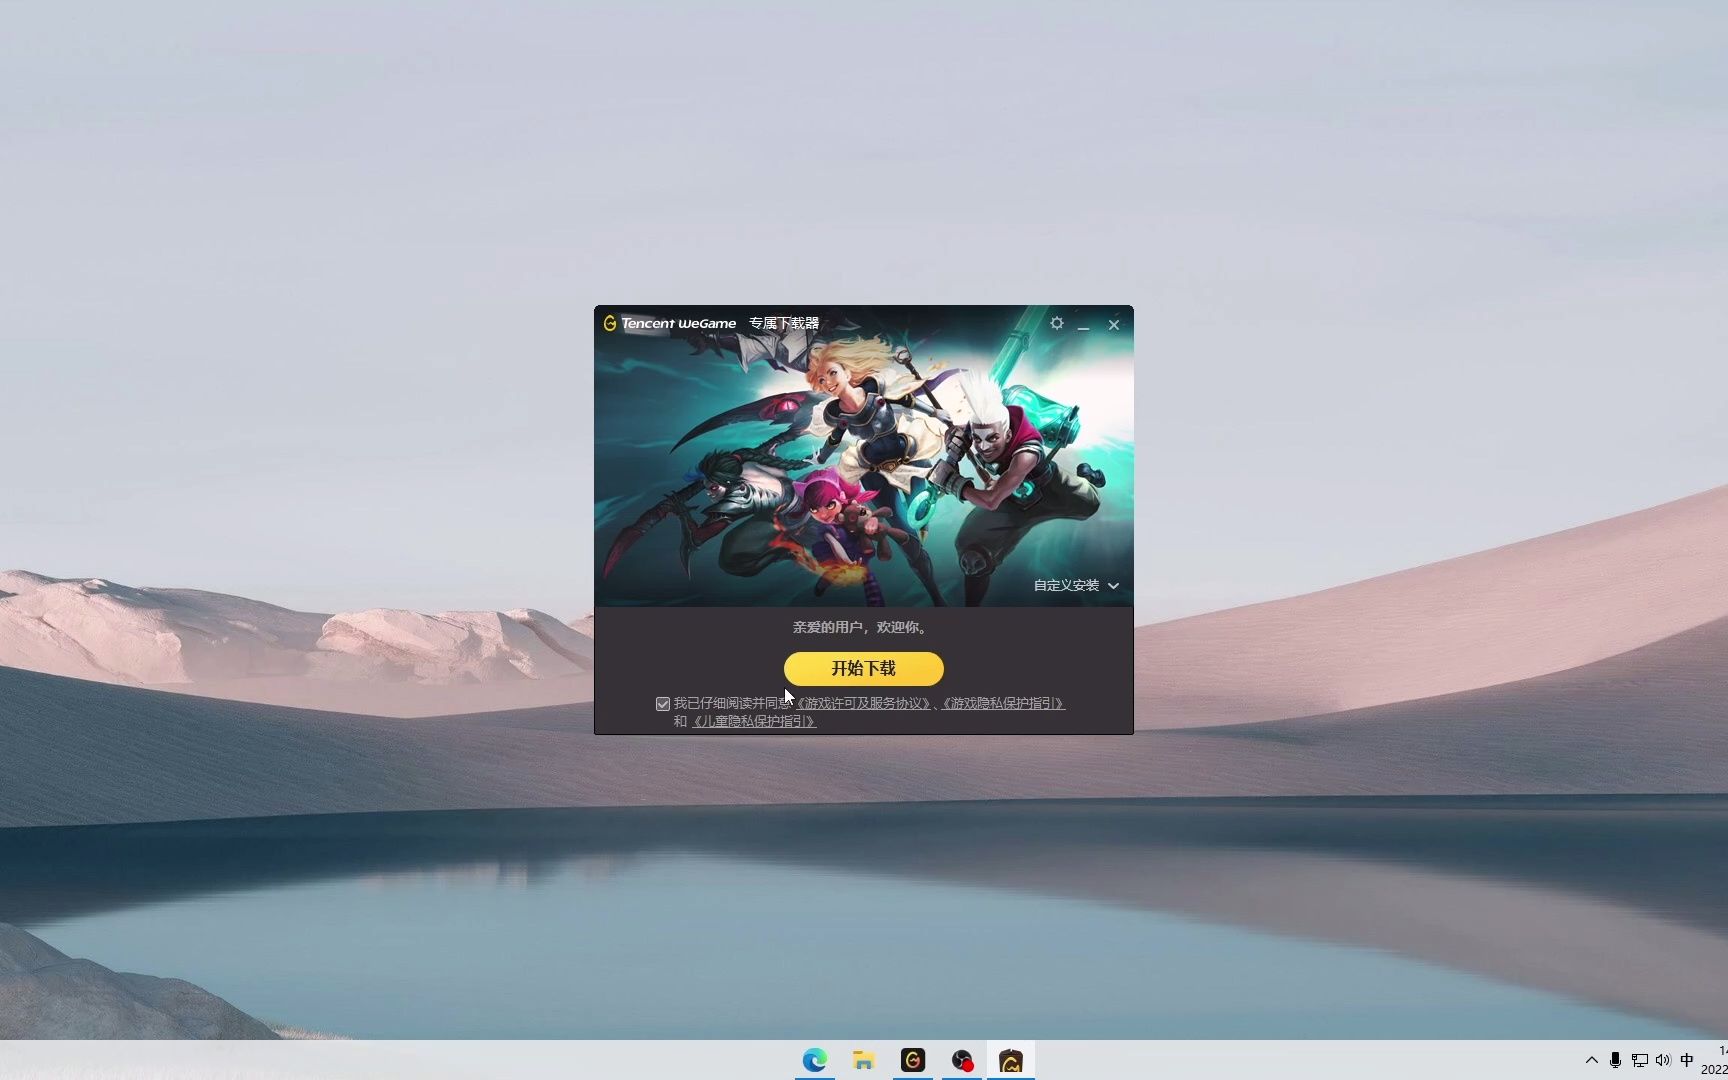Switch the 中 input method indicator
Viewport: 1728px width, 1080px height.
click(1687, 1060)
